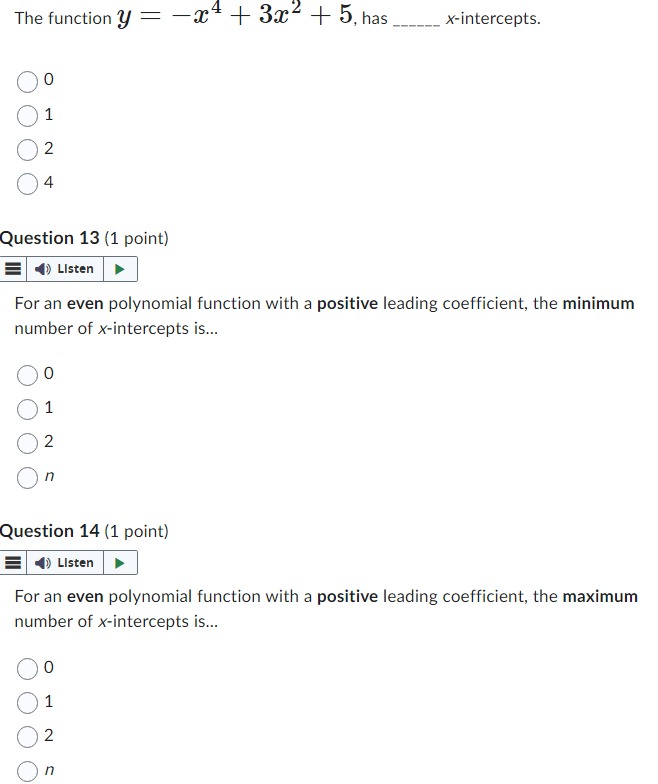Open ReadSpeaker menu icon for Question 14
This screenshot has width=658, height=784.
13,562
